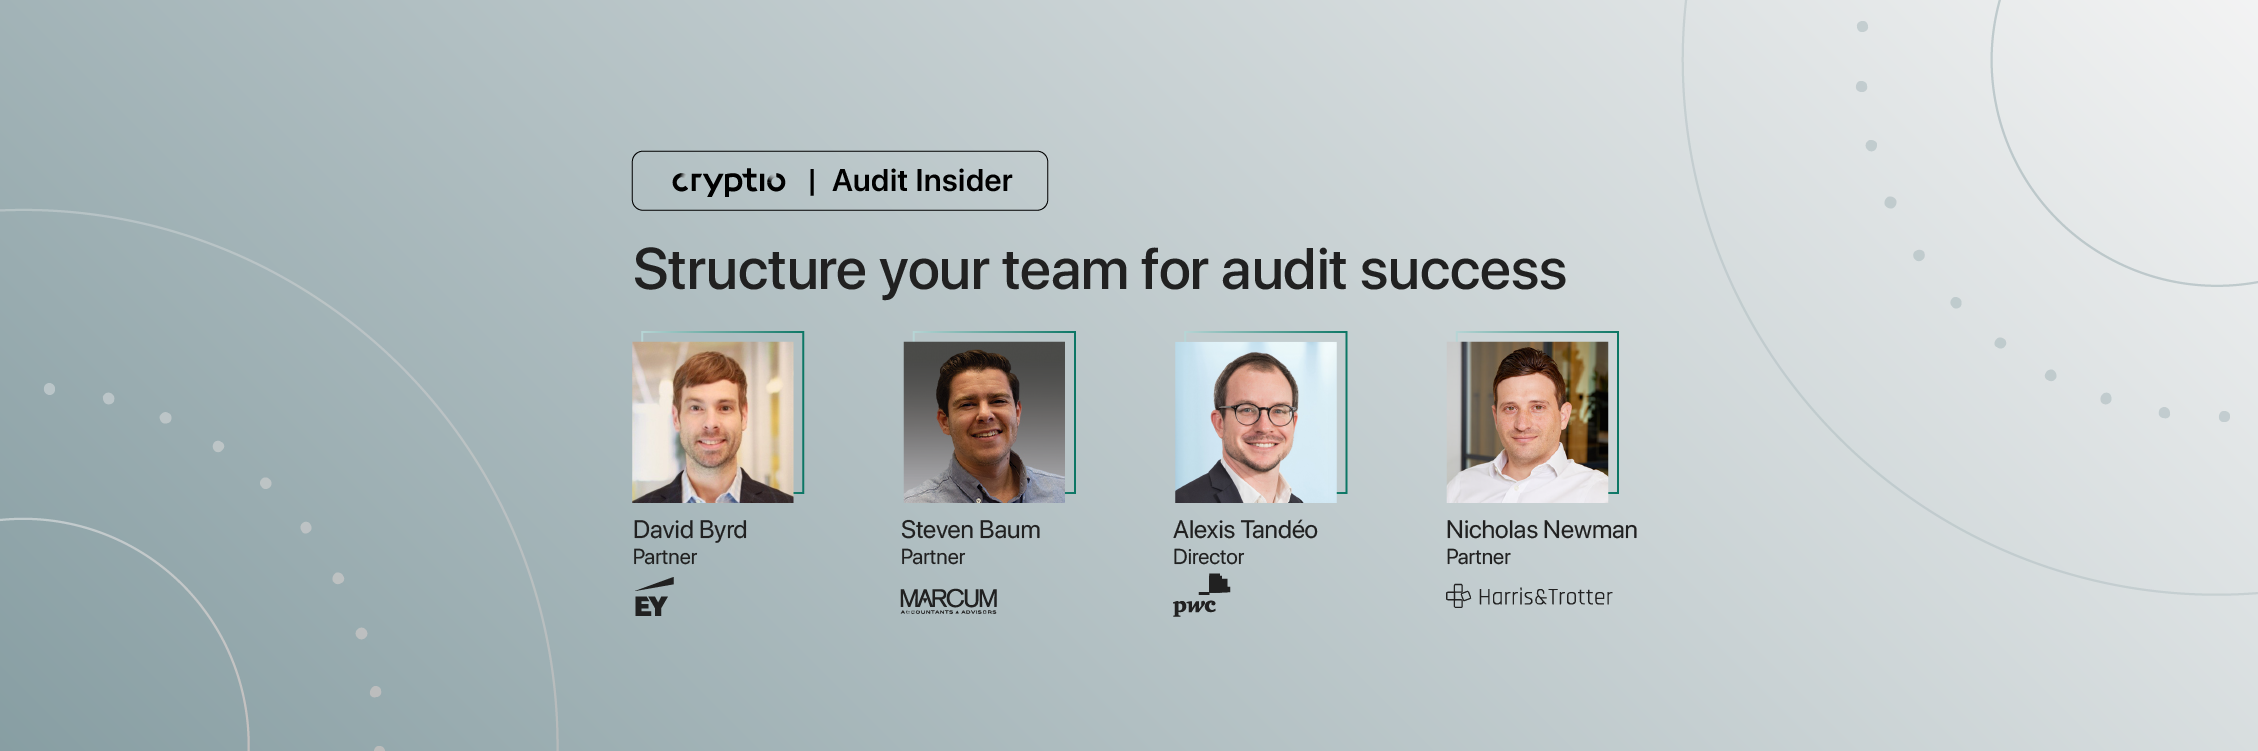Select David Byrd's headshot photo

(713, 422)
